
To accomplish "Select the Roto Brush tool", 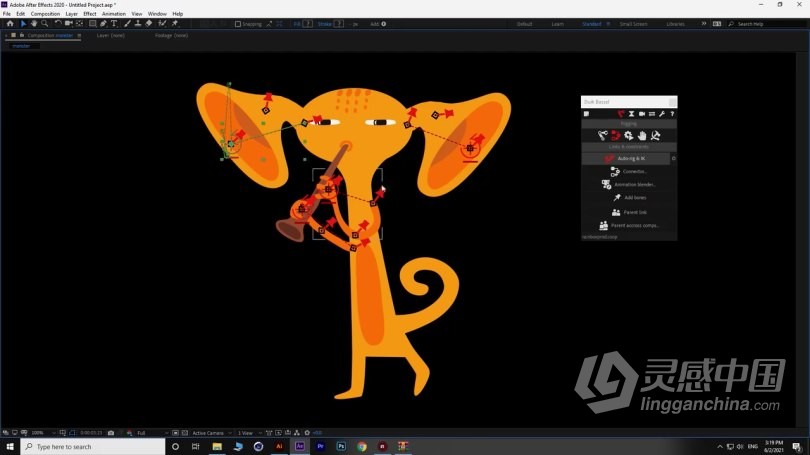I will tap(162, 24).
